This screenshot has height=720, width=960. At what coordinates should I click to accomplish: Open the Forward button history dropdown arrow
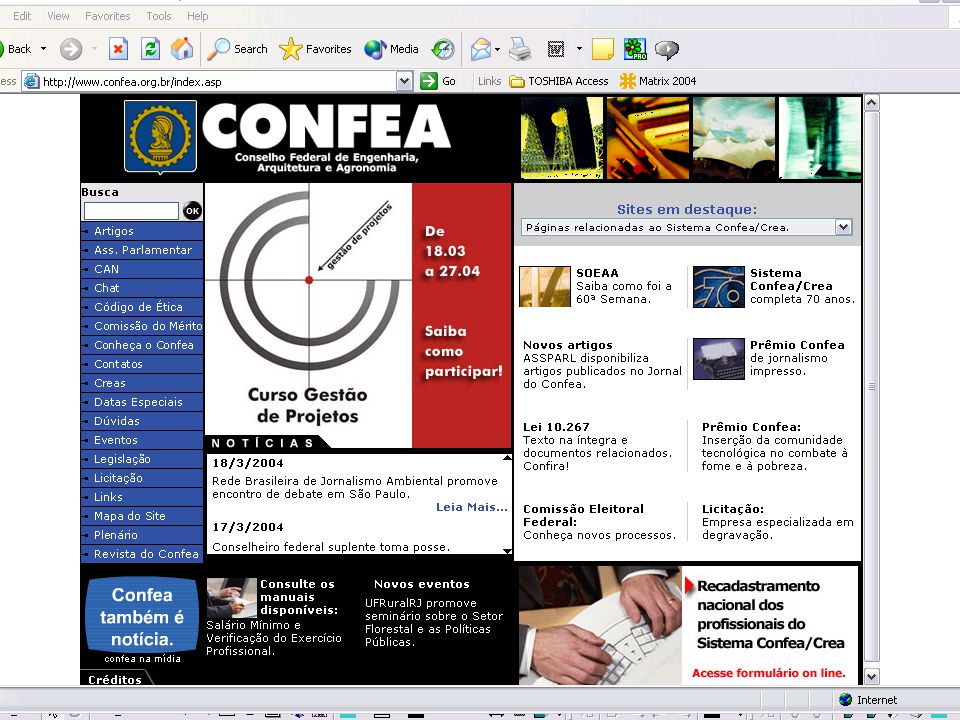click(x=94, y=49)
